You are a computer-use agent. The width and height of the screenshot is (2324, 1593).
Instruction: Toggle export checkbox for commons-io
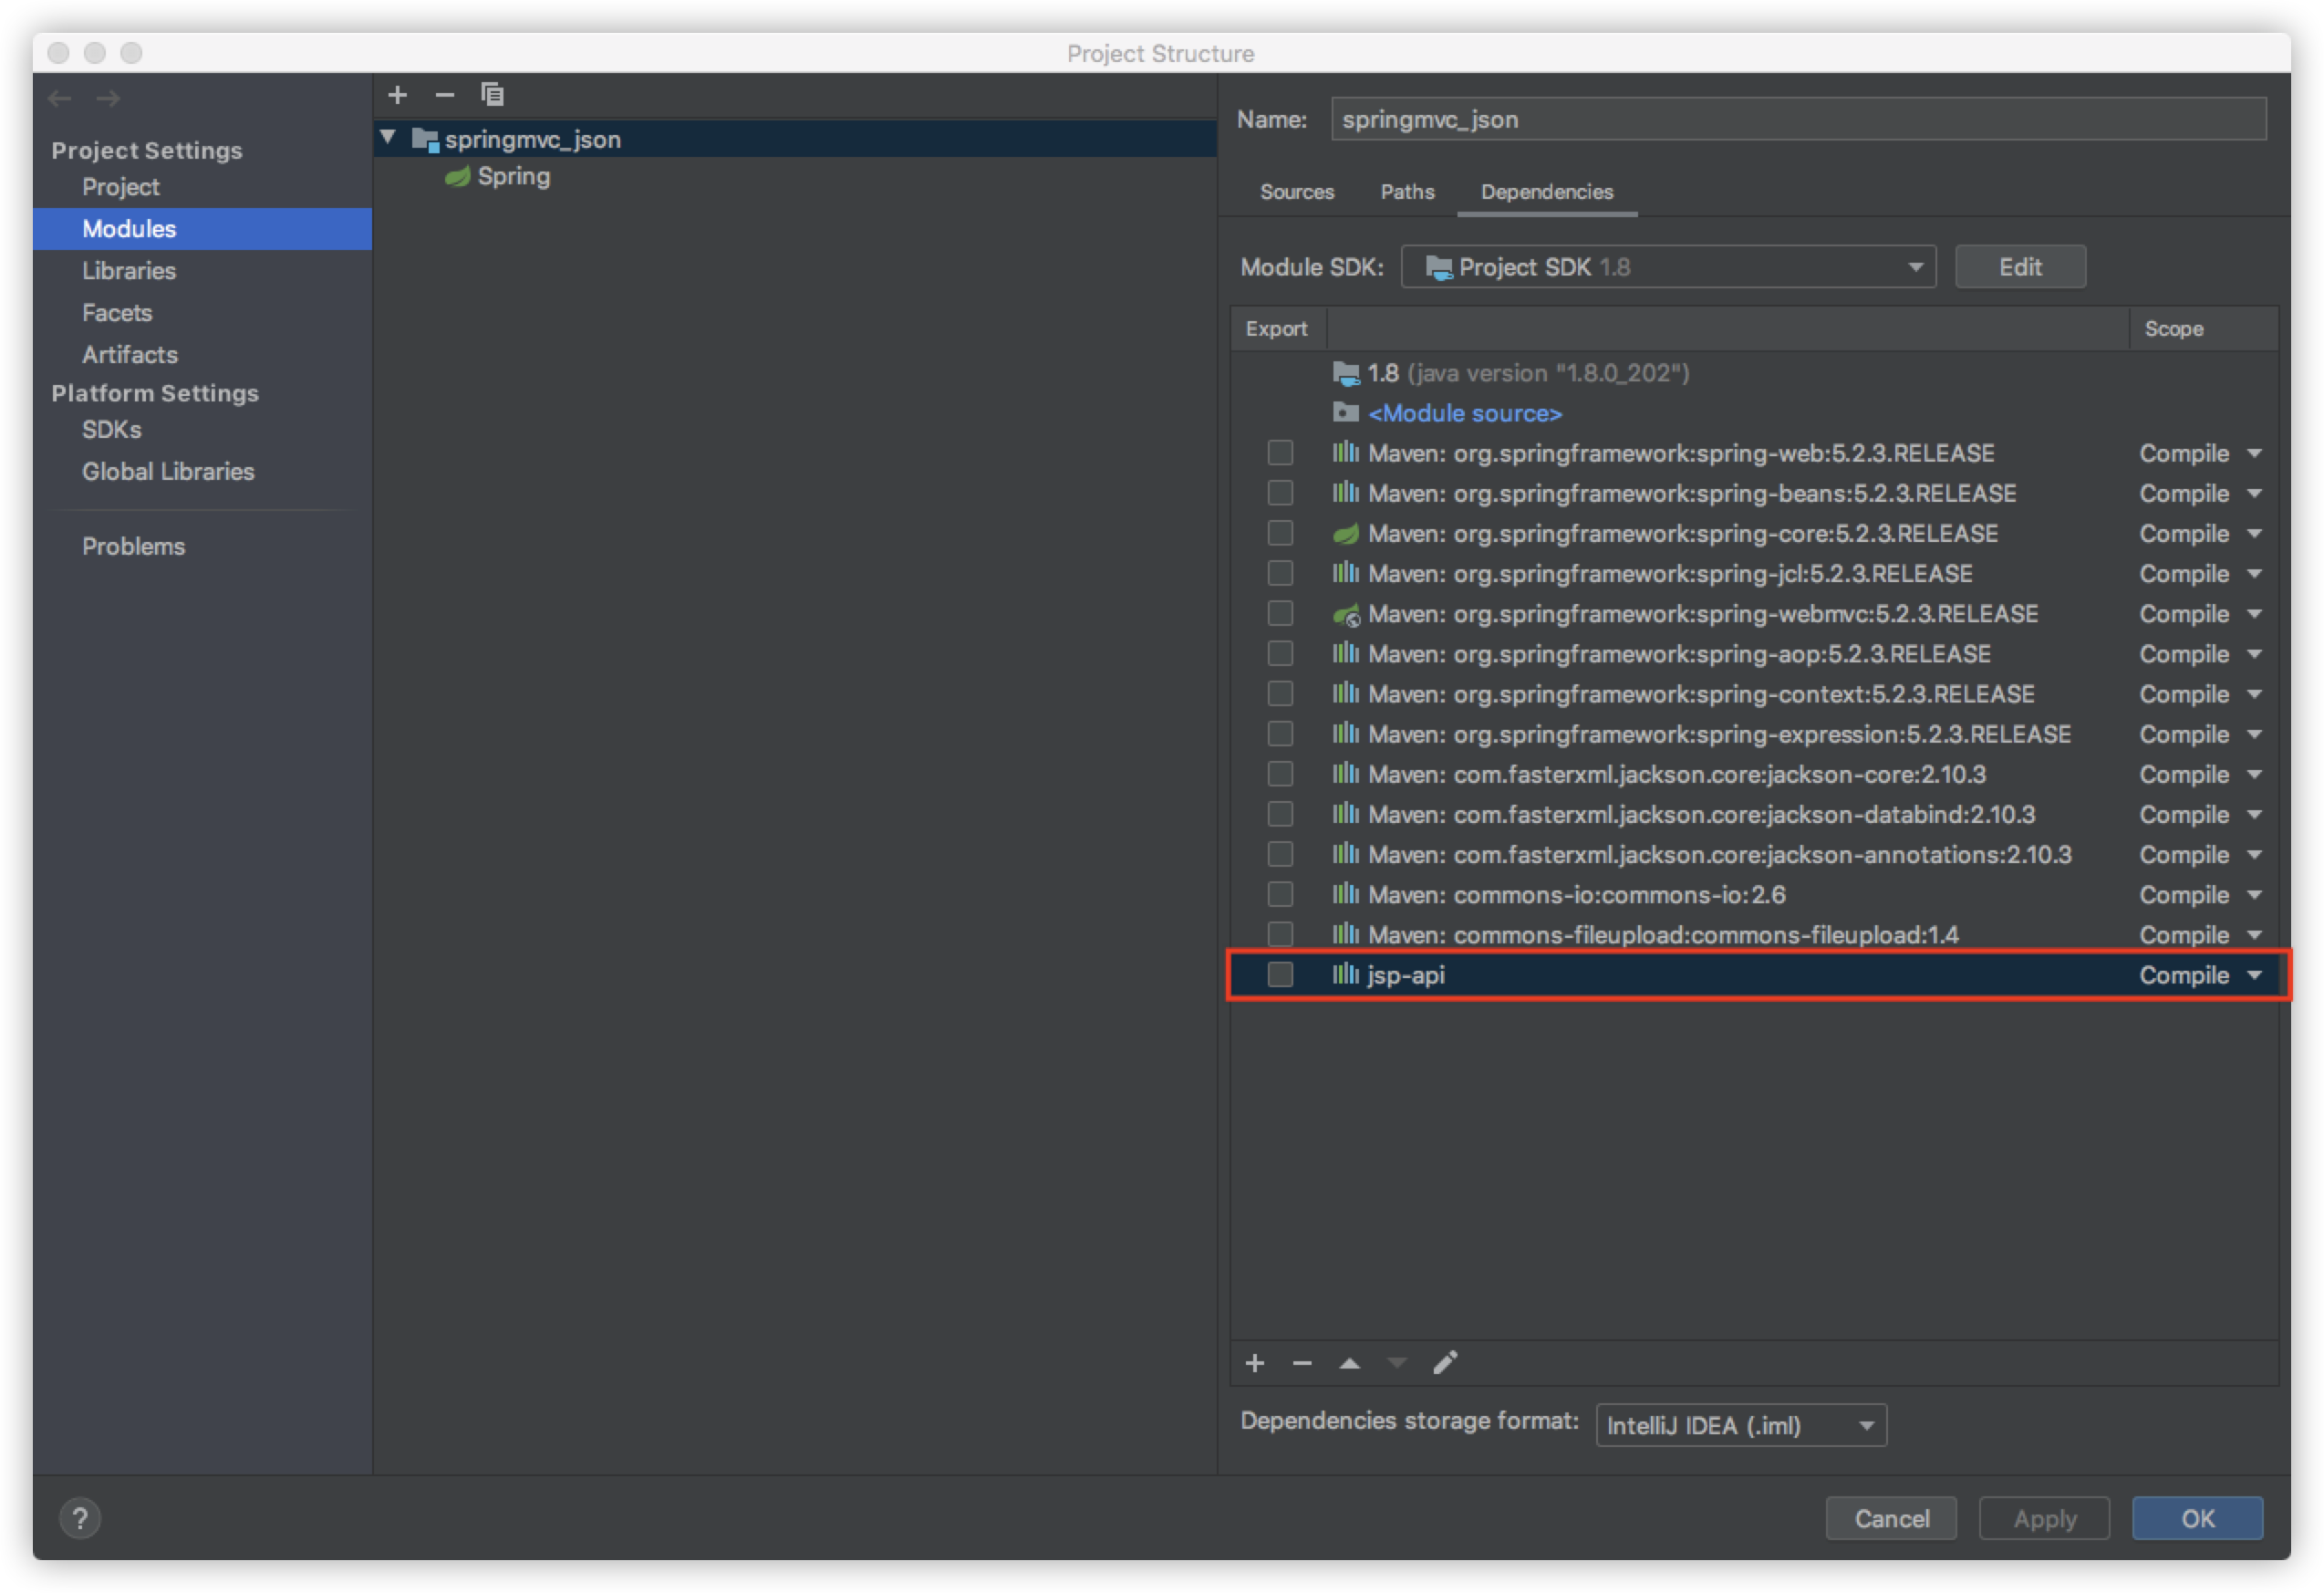pos(1280,895)
